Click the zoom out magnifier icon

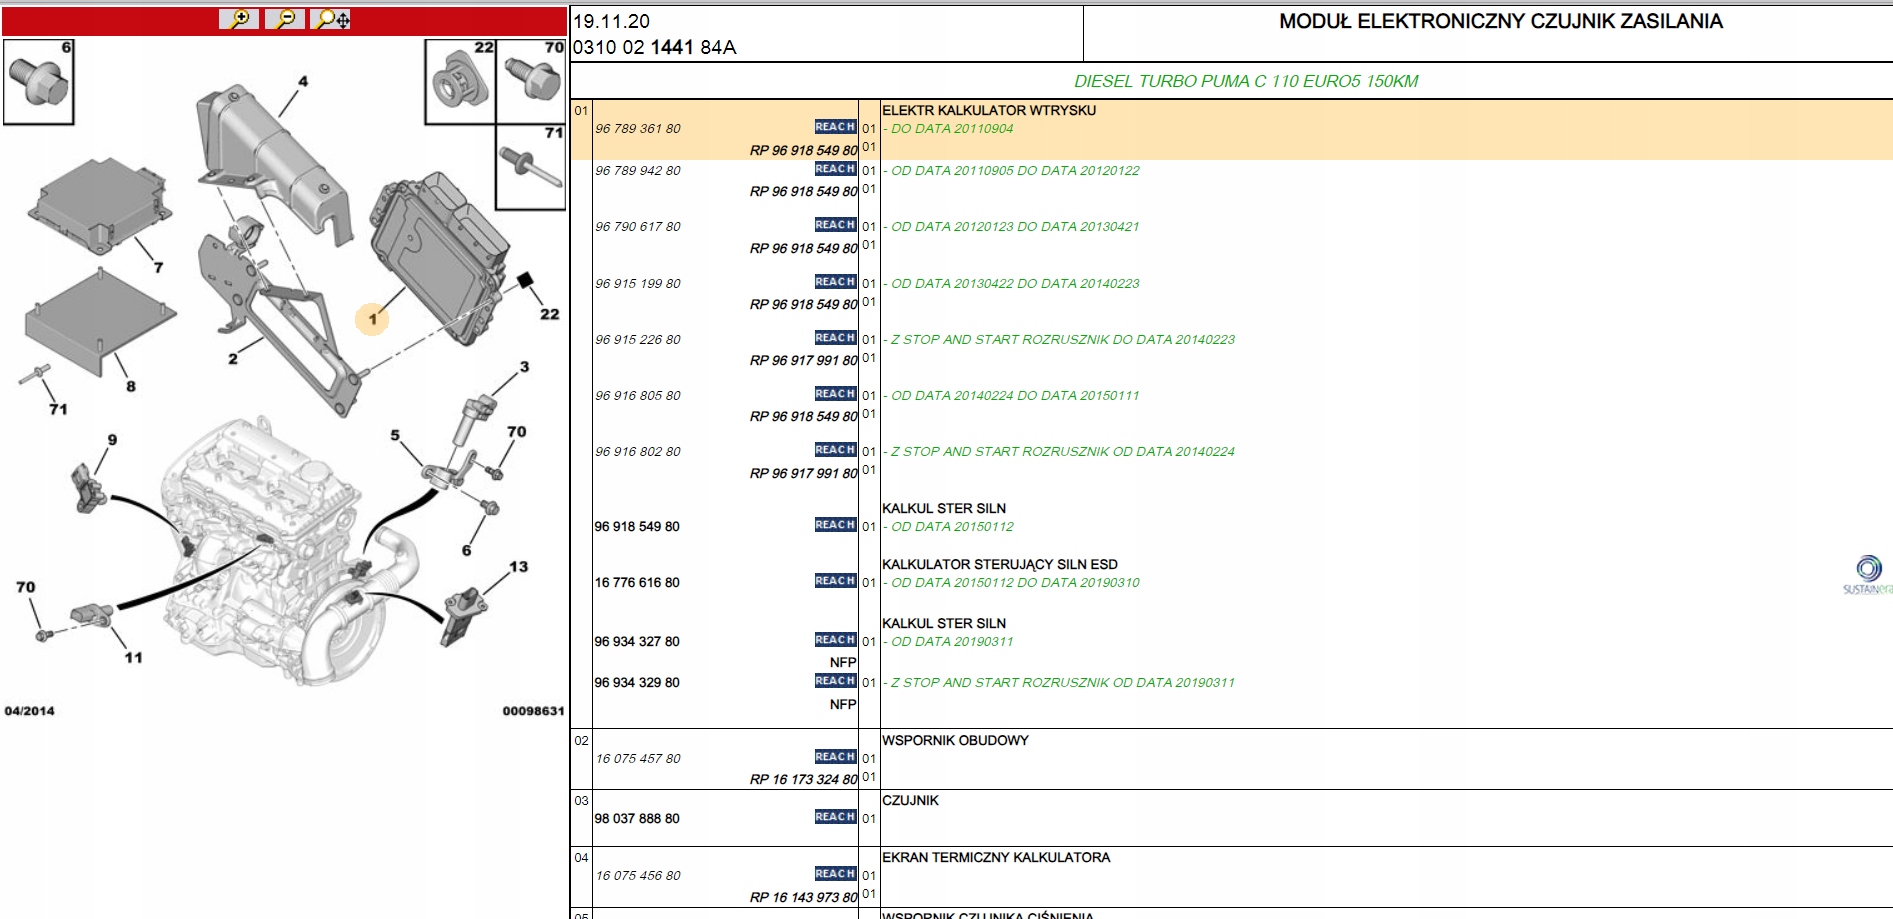coord(285,19)
